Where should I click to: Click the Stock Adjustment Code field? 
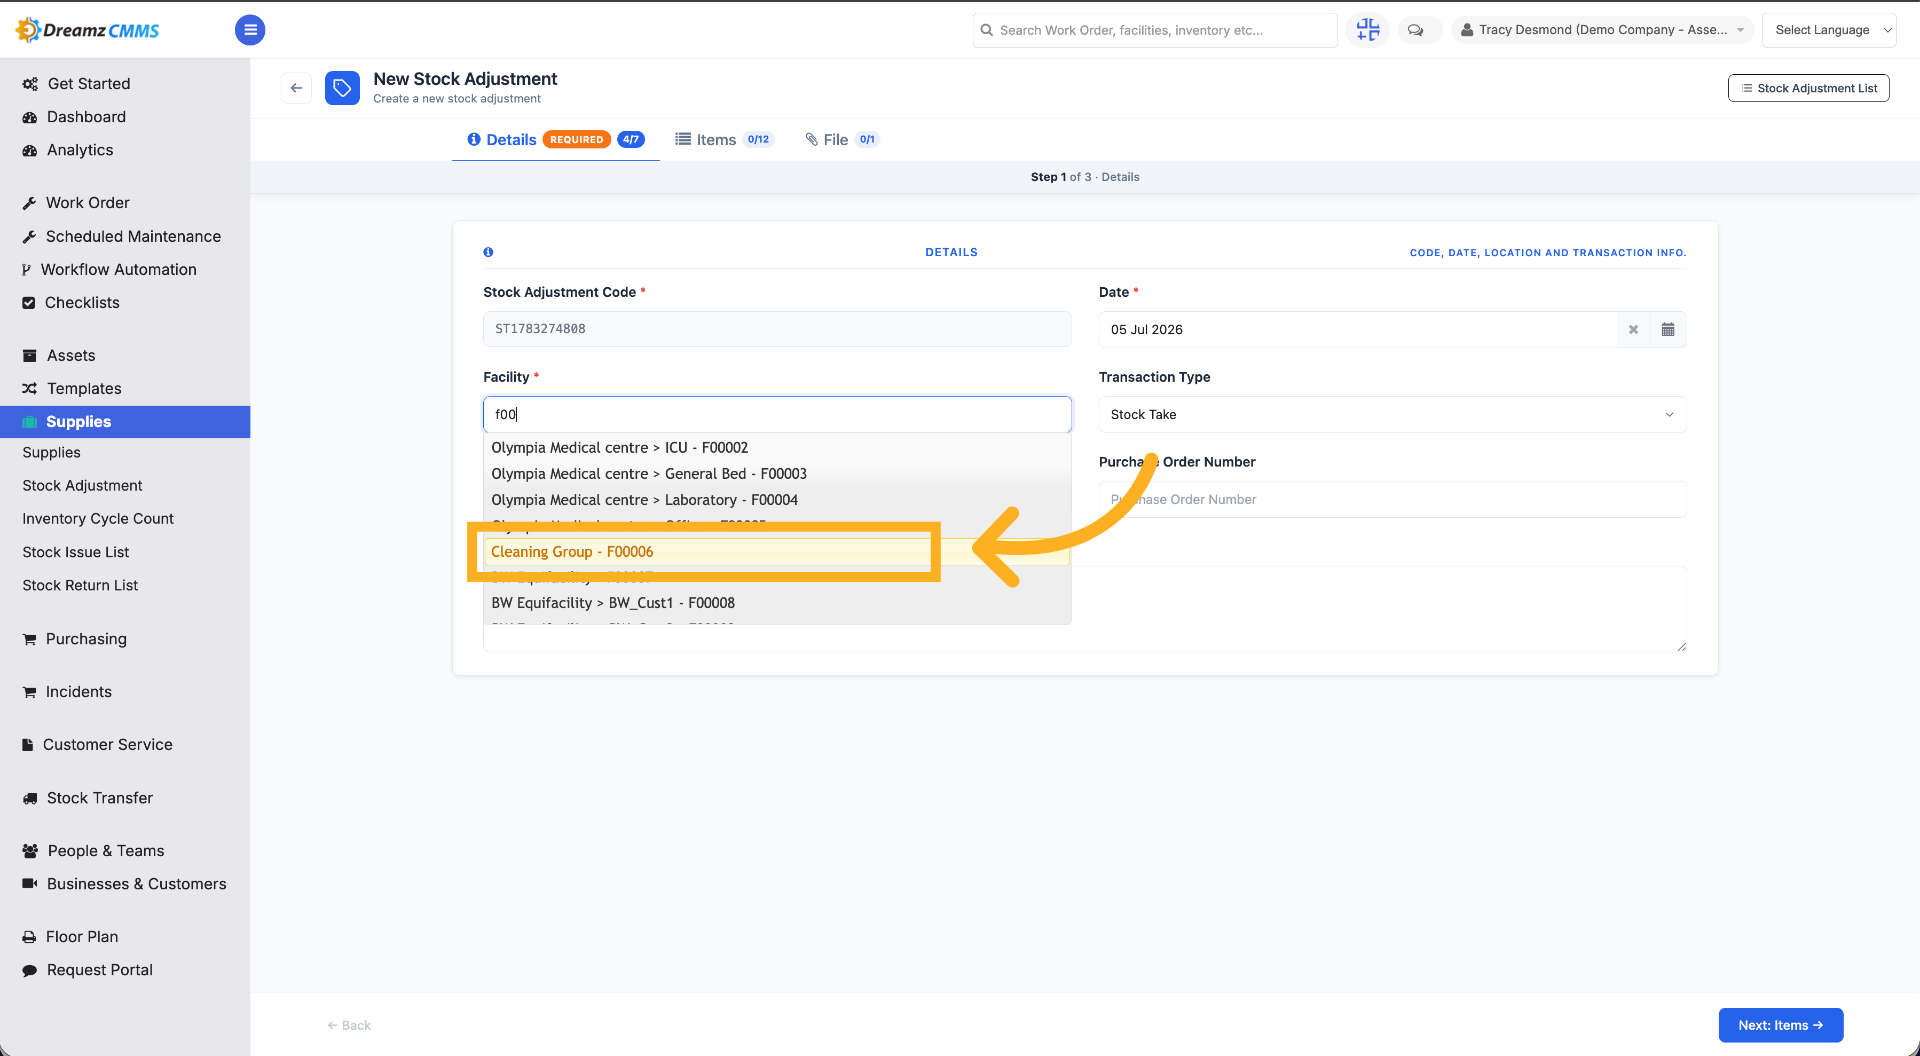click(x=777, y=329)
